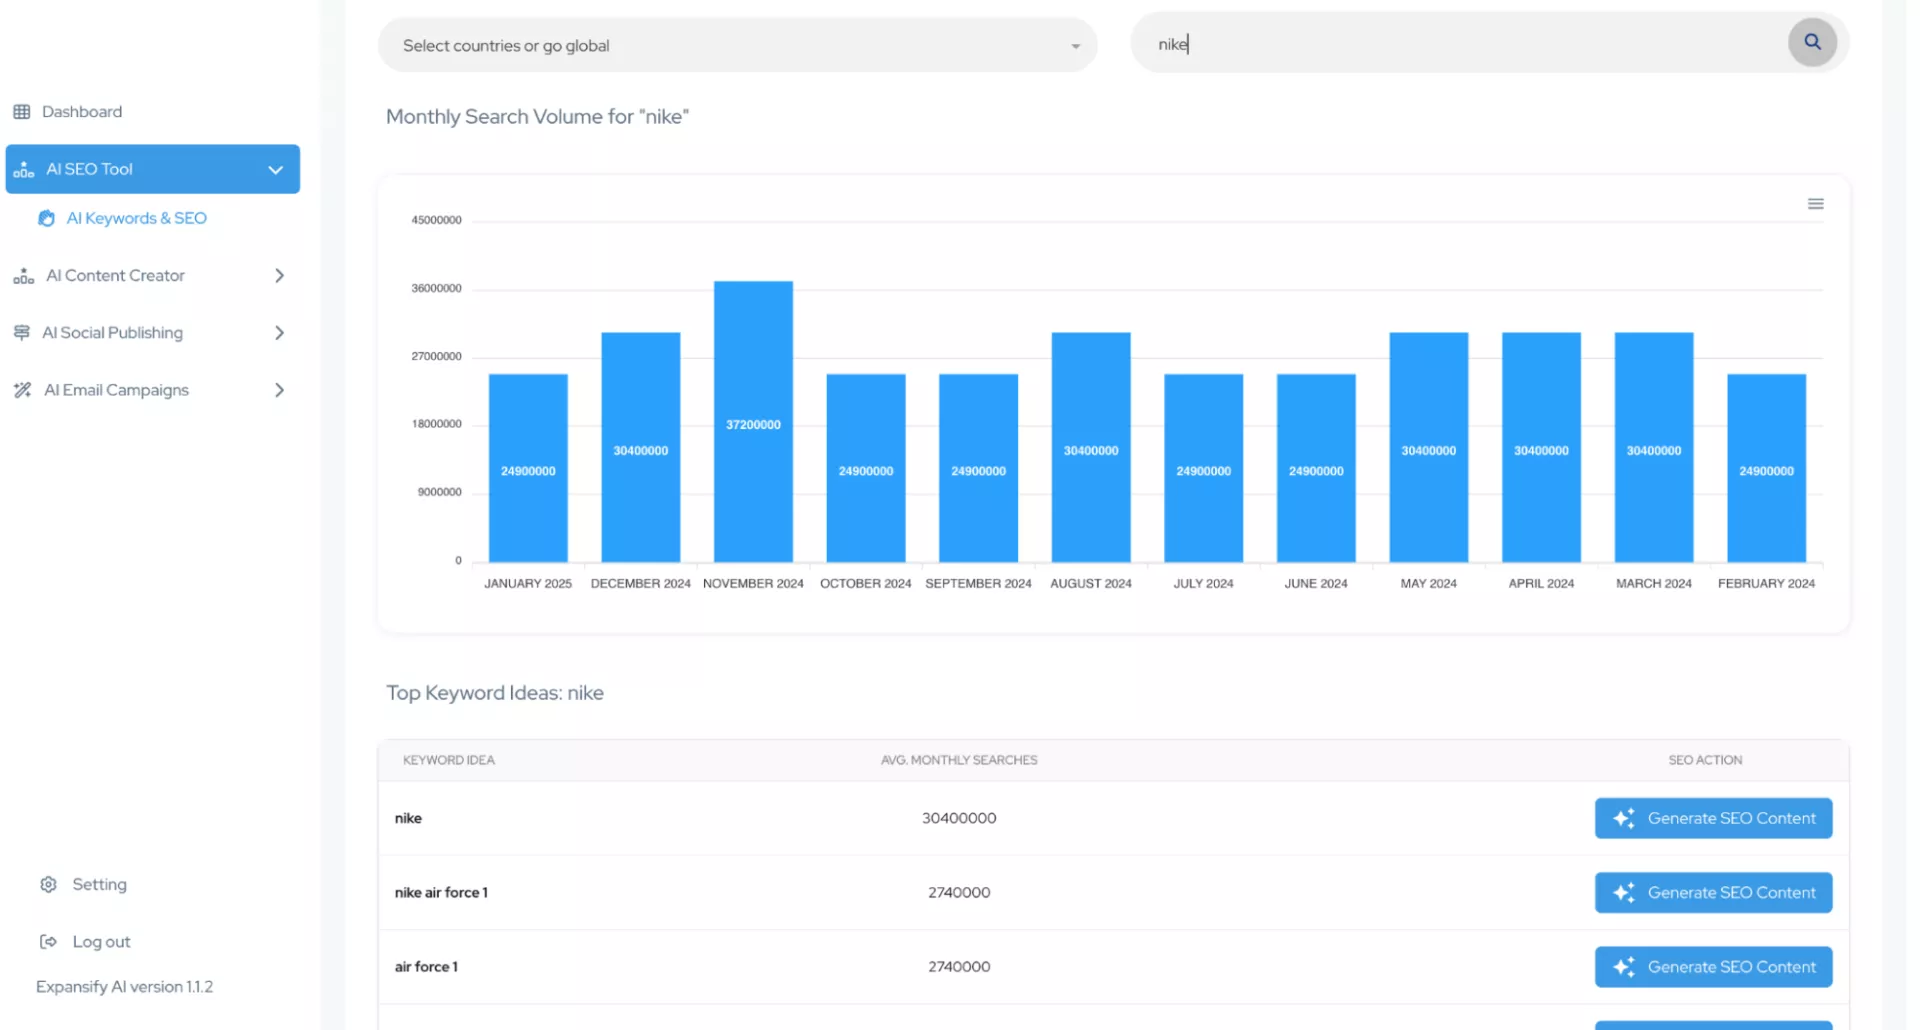The image size is (1920, 1030).
Task: Generate SEO Content for air force 1
Action: point(1712,967)
